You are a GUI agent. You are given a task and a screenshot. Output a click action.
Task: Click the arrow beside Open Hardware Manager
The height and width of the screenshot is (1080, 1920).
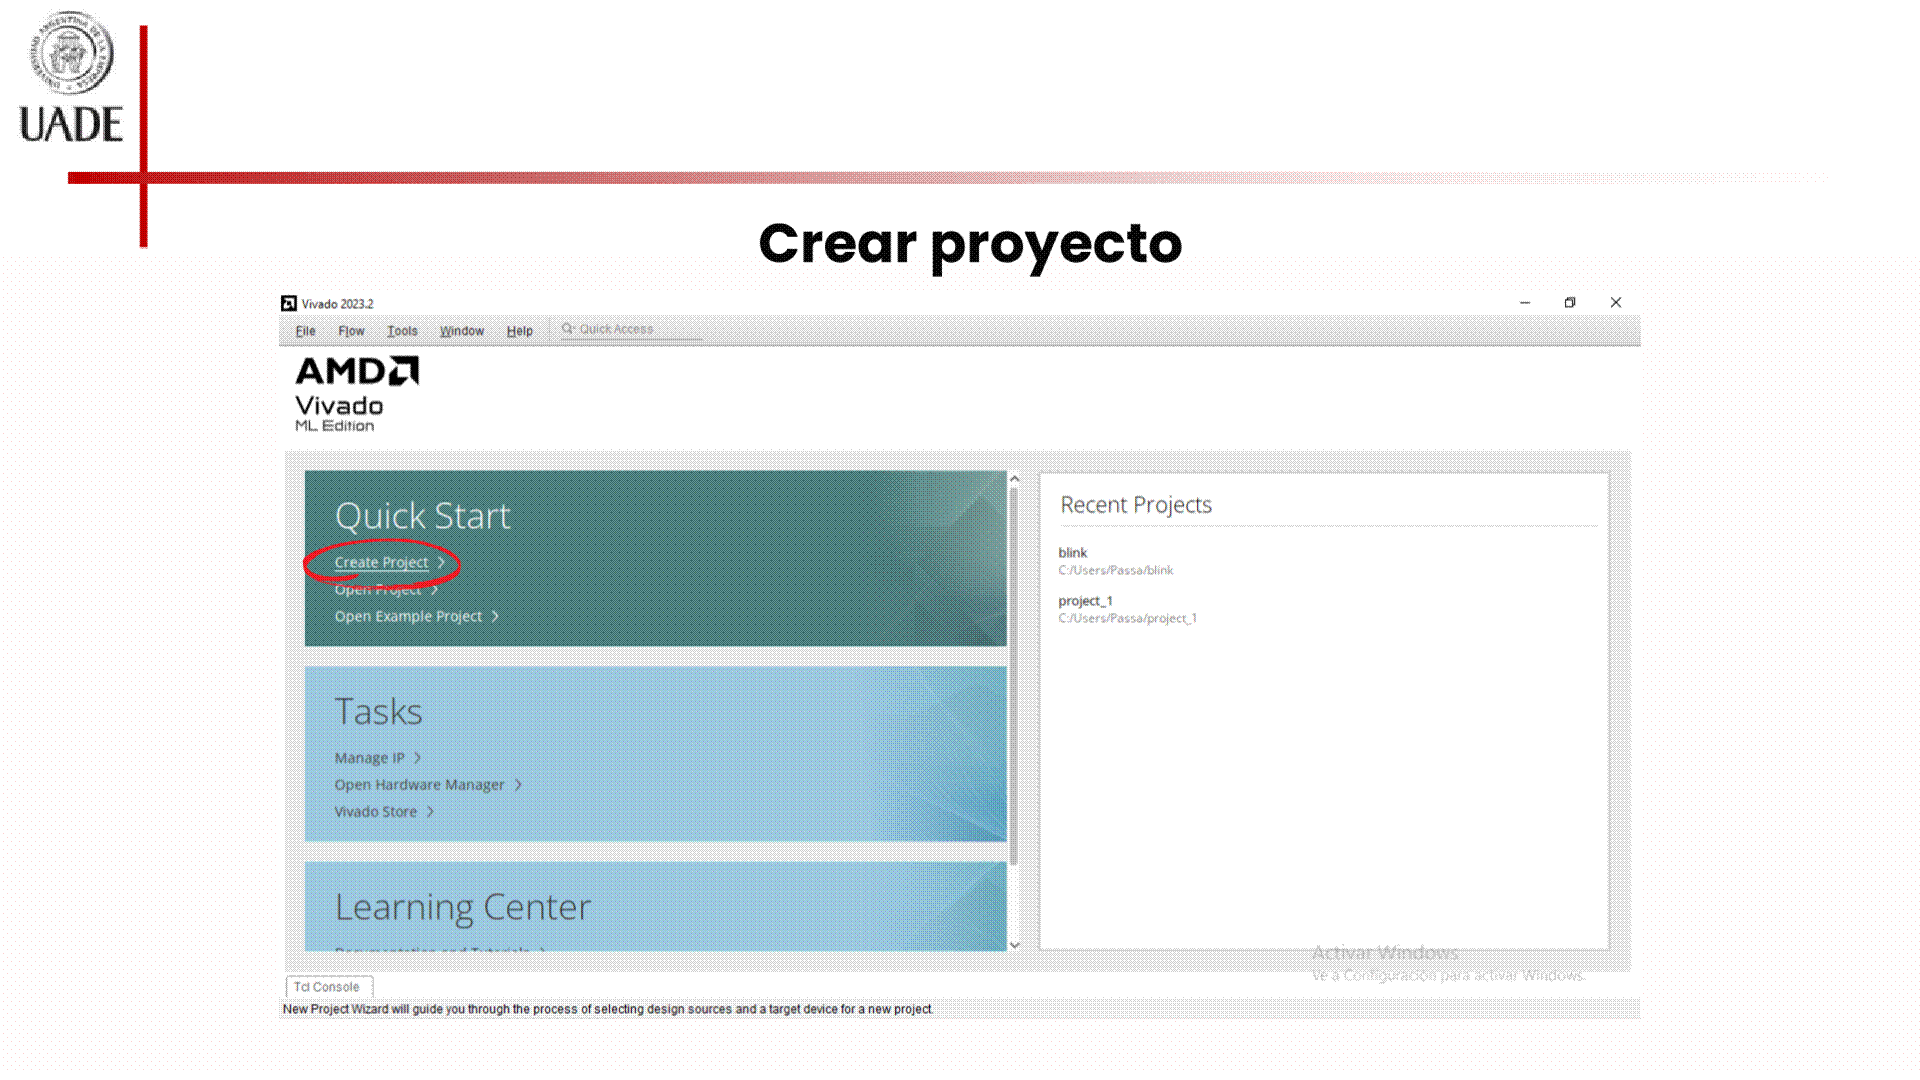tap(518, 785)
